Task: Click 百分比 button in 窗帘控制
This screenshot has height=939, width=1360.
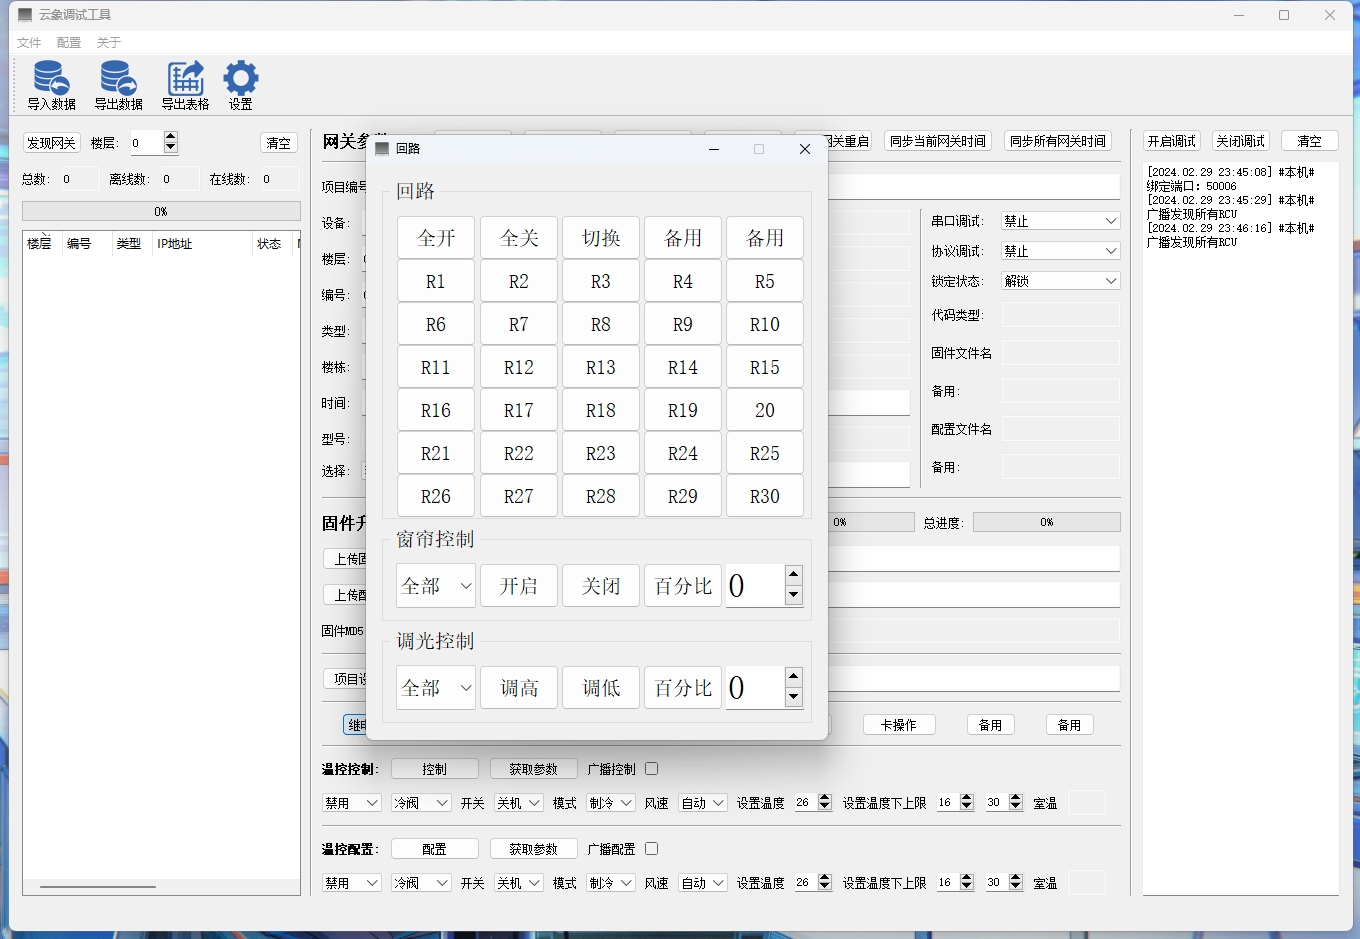Action: pos(683,586)
